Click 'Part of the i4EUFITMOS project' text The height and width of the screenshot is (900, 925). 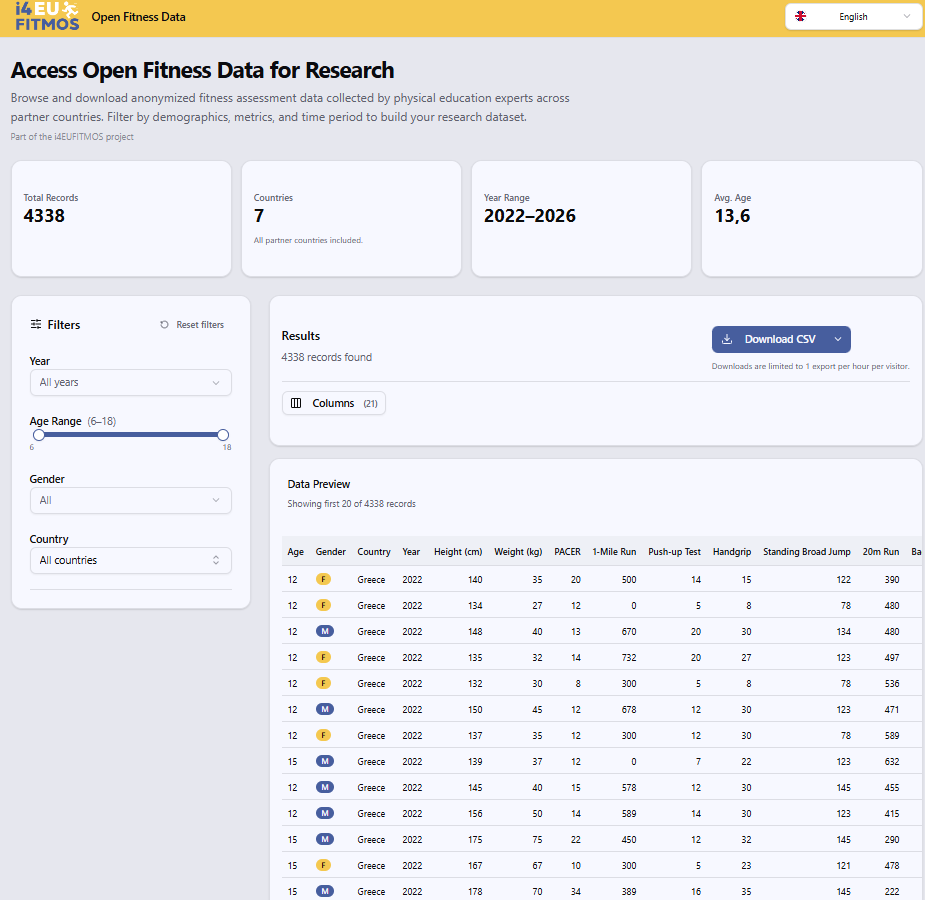tap(72, 137)
